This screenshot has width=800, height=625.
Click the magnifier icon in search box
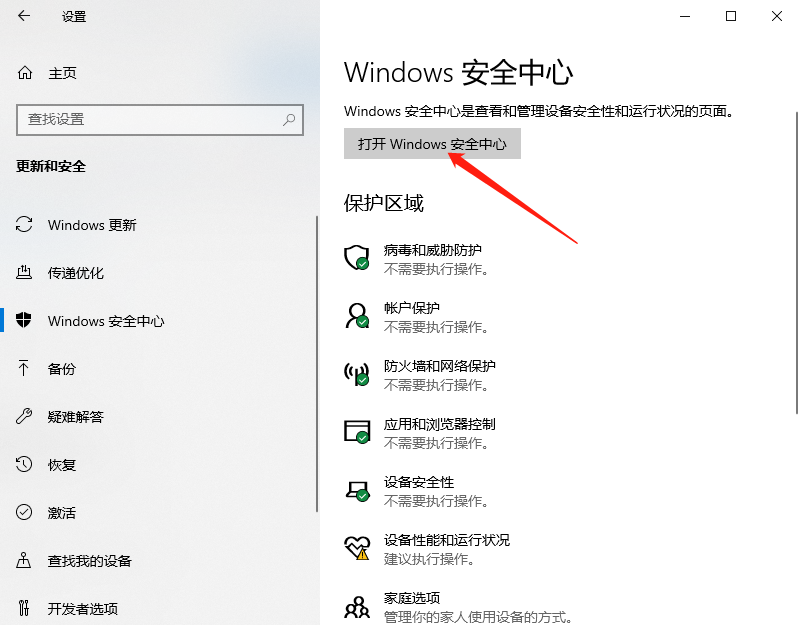tap(289, 120)
